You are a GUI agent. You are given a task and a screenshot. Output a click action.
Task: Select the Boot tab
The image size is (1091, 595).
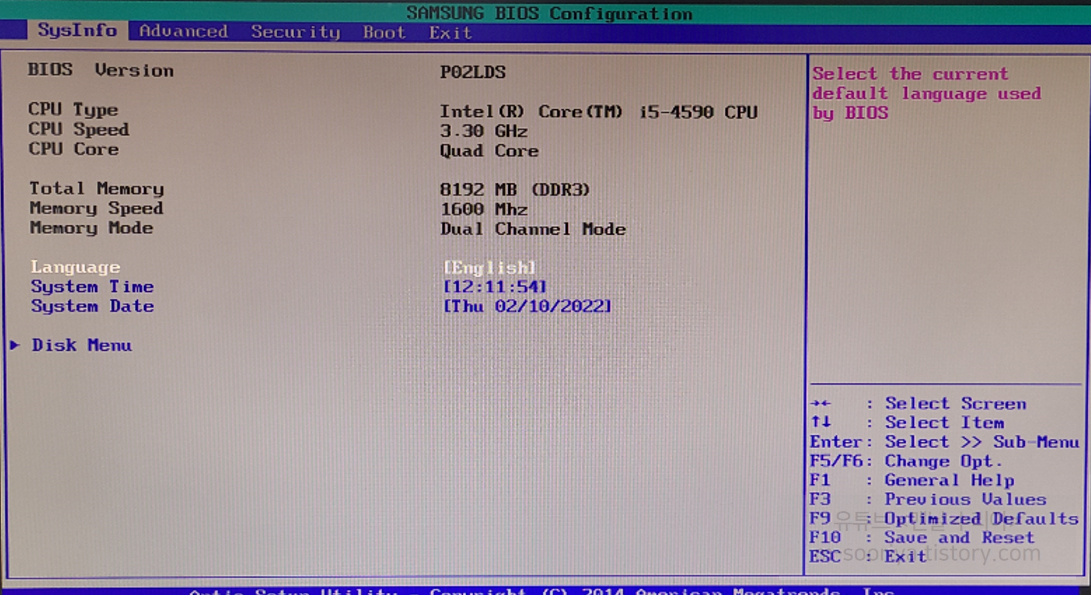384,32
